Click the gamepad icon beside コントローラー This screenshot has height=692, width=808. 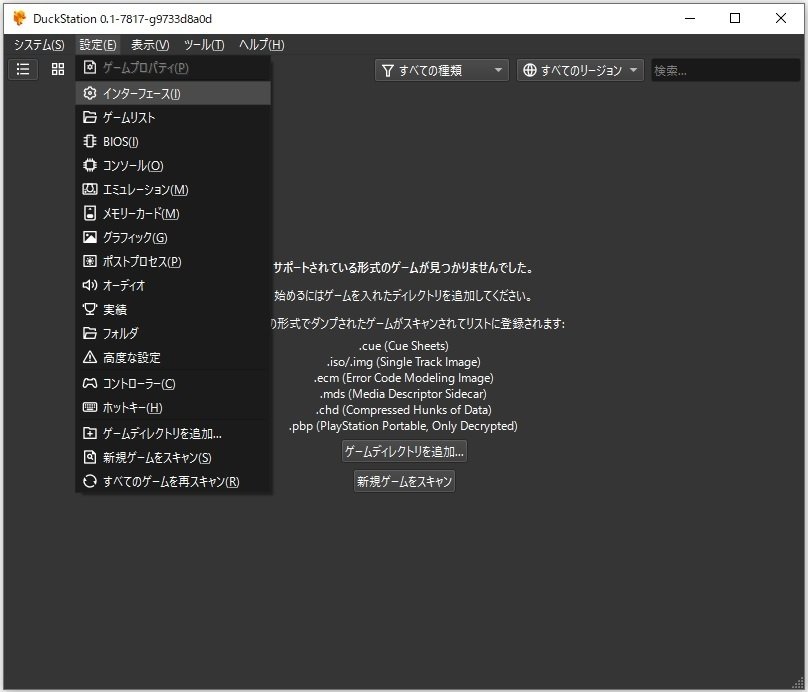click(90, 383)
